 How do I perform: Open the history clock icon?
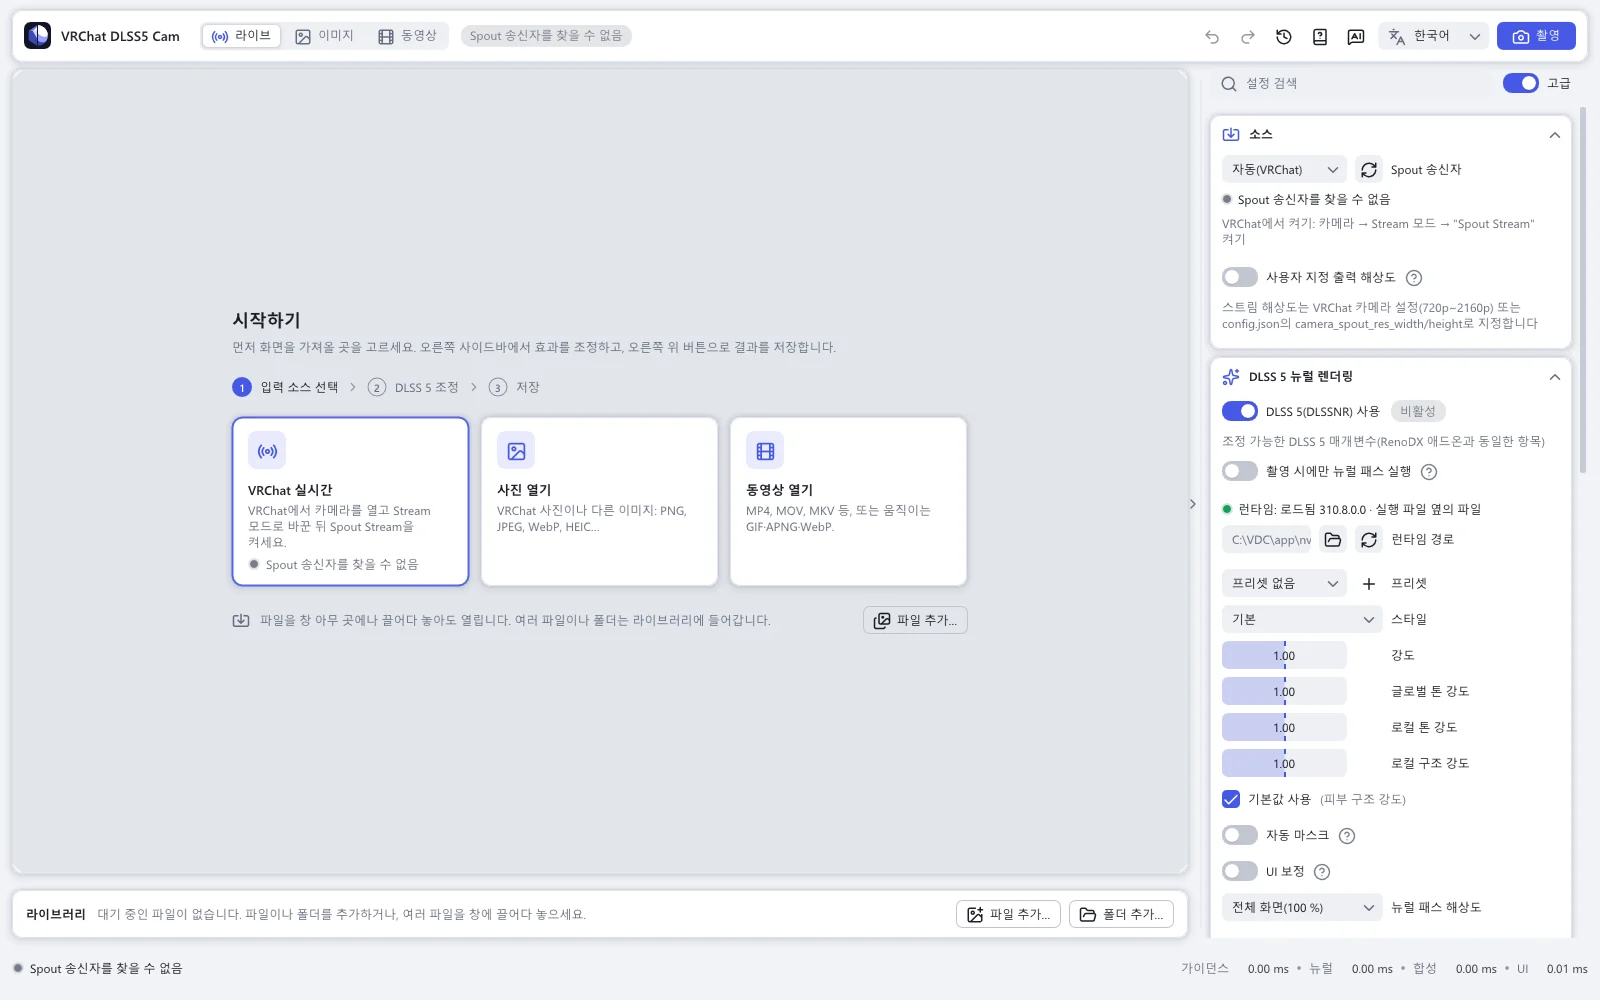click(1284, 37)
